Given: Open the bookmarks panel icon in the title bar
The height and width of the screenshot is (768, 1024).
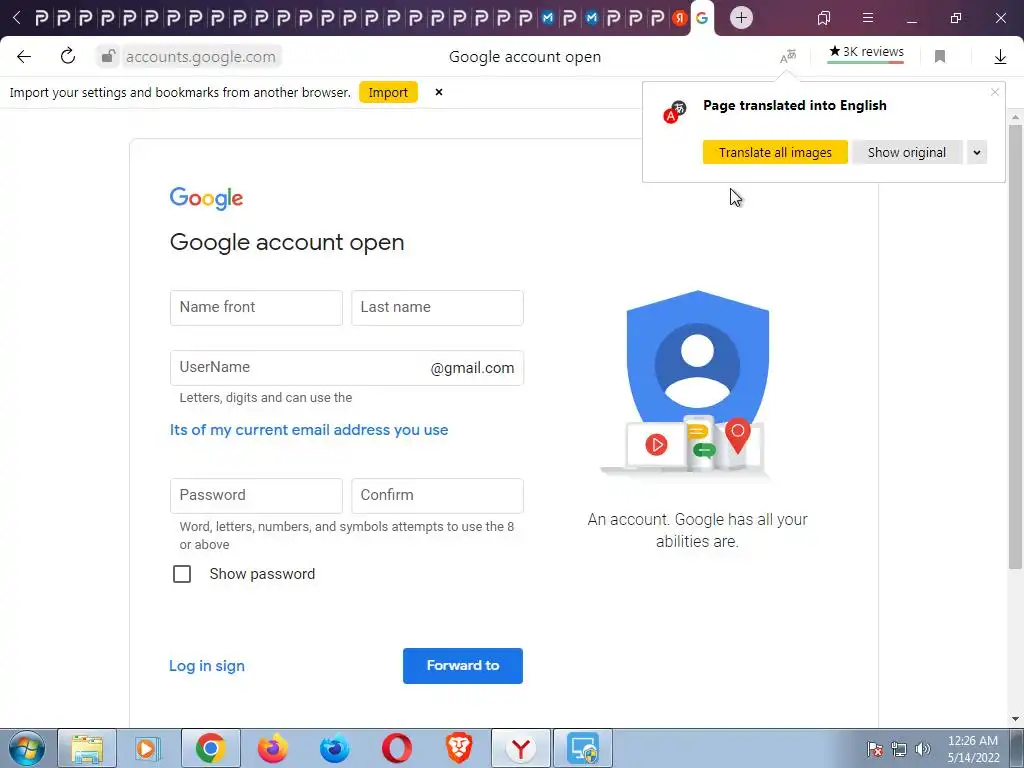Looking at the screenshot, I should pyautogui.click(x=824, y=18).
